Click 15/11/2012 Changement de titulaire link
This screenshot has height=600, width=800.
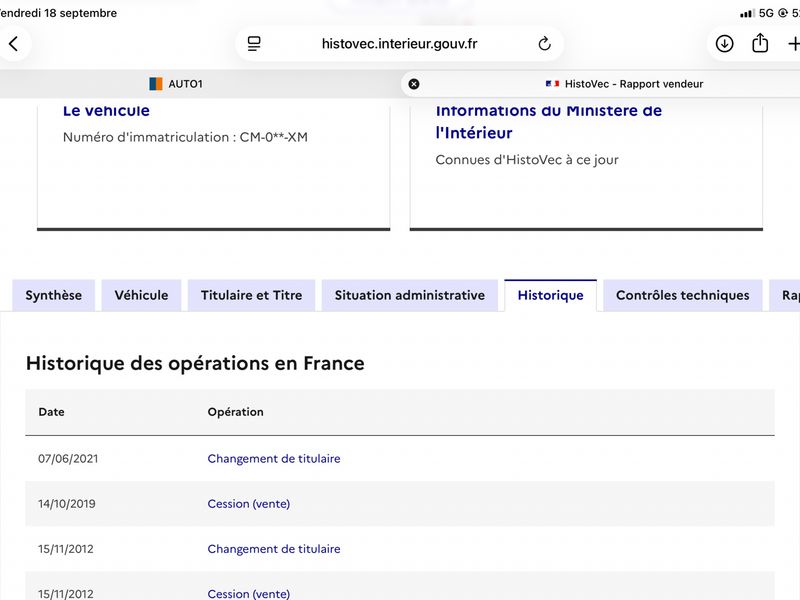point(274,549)
